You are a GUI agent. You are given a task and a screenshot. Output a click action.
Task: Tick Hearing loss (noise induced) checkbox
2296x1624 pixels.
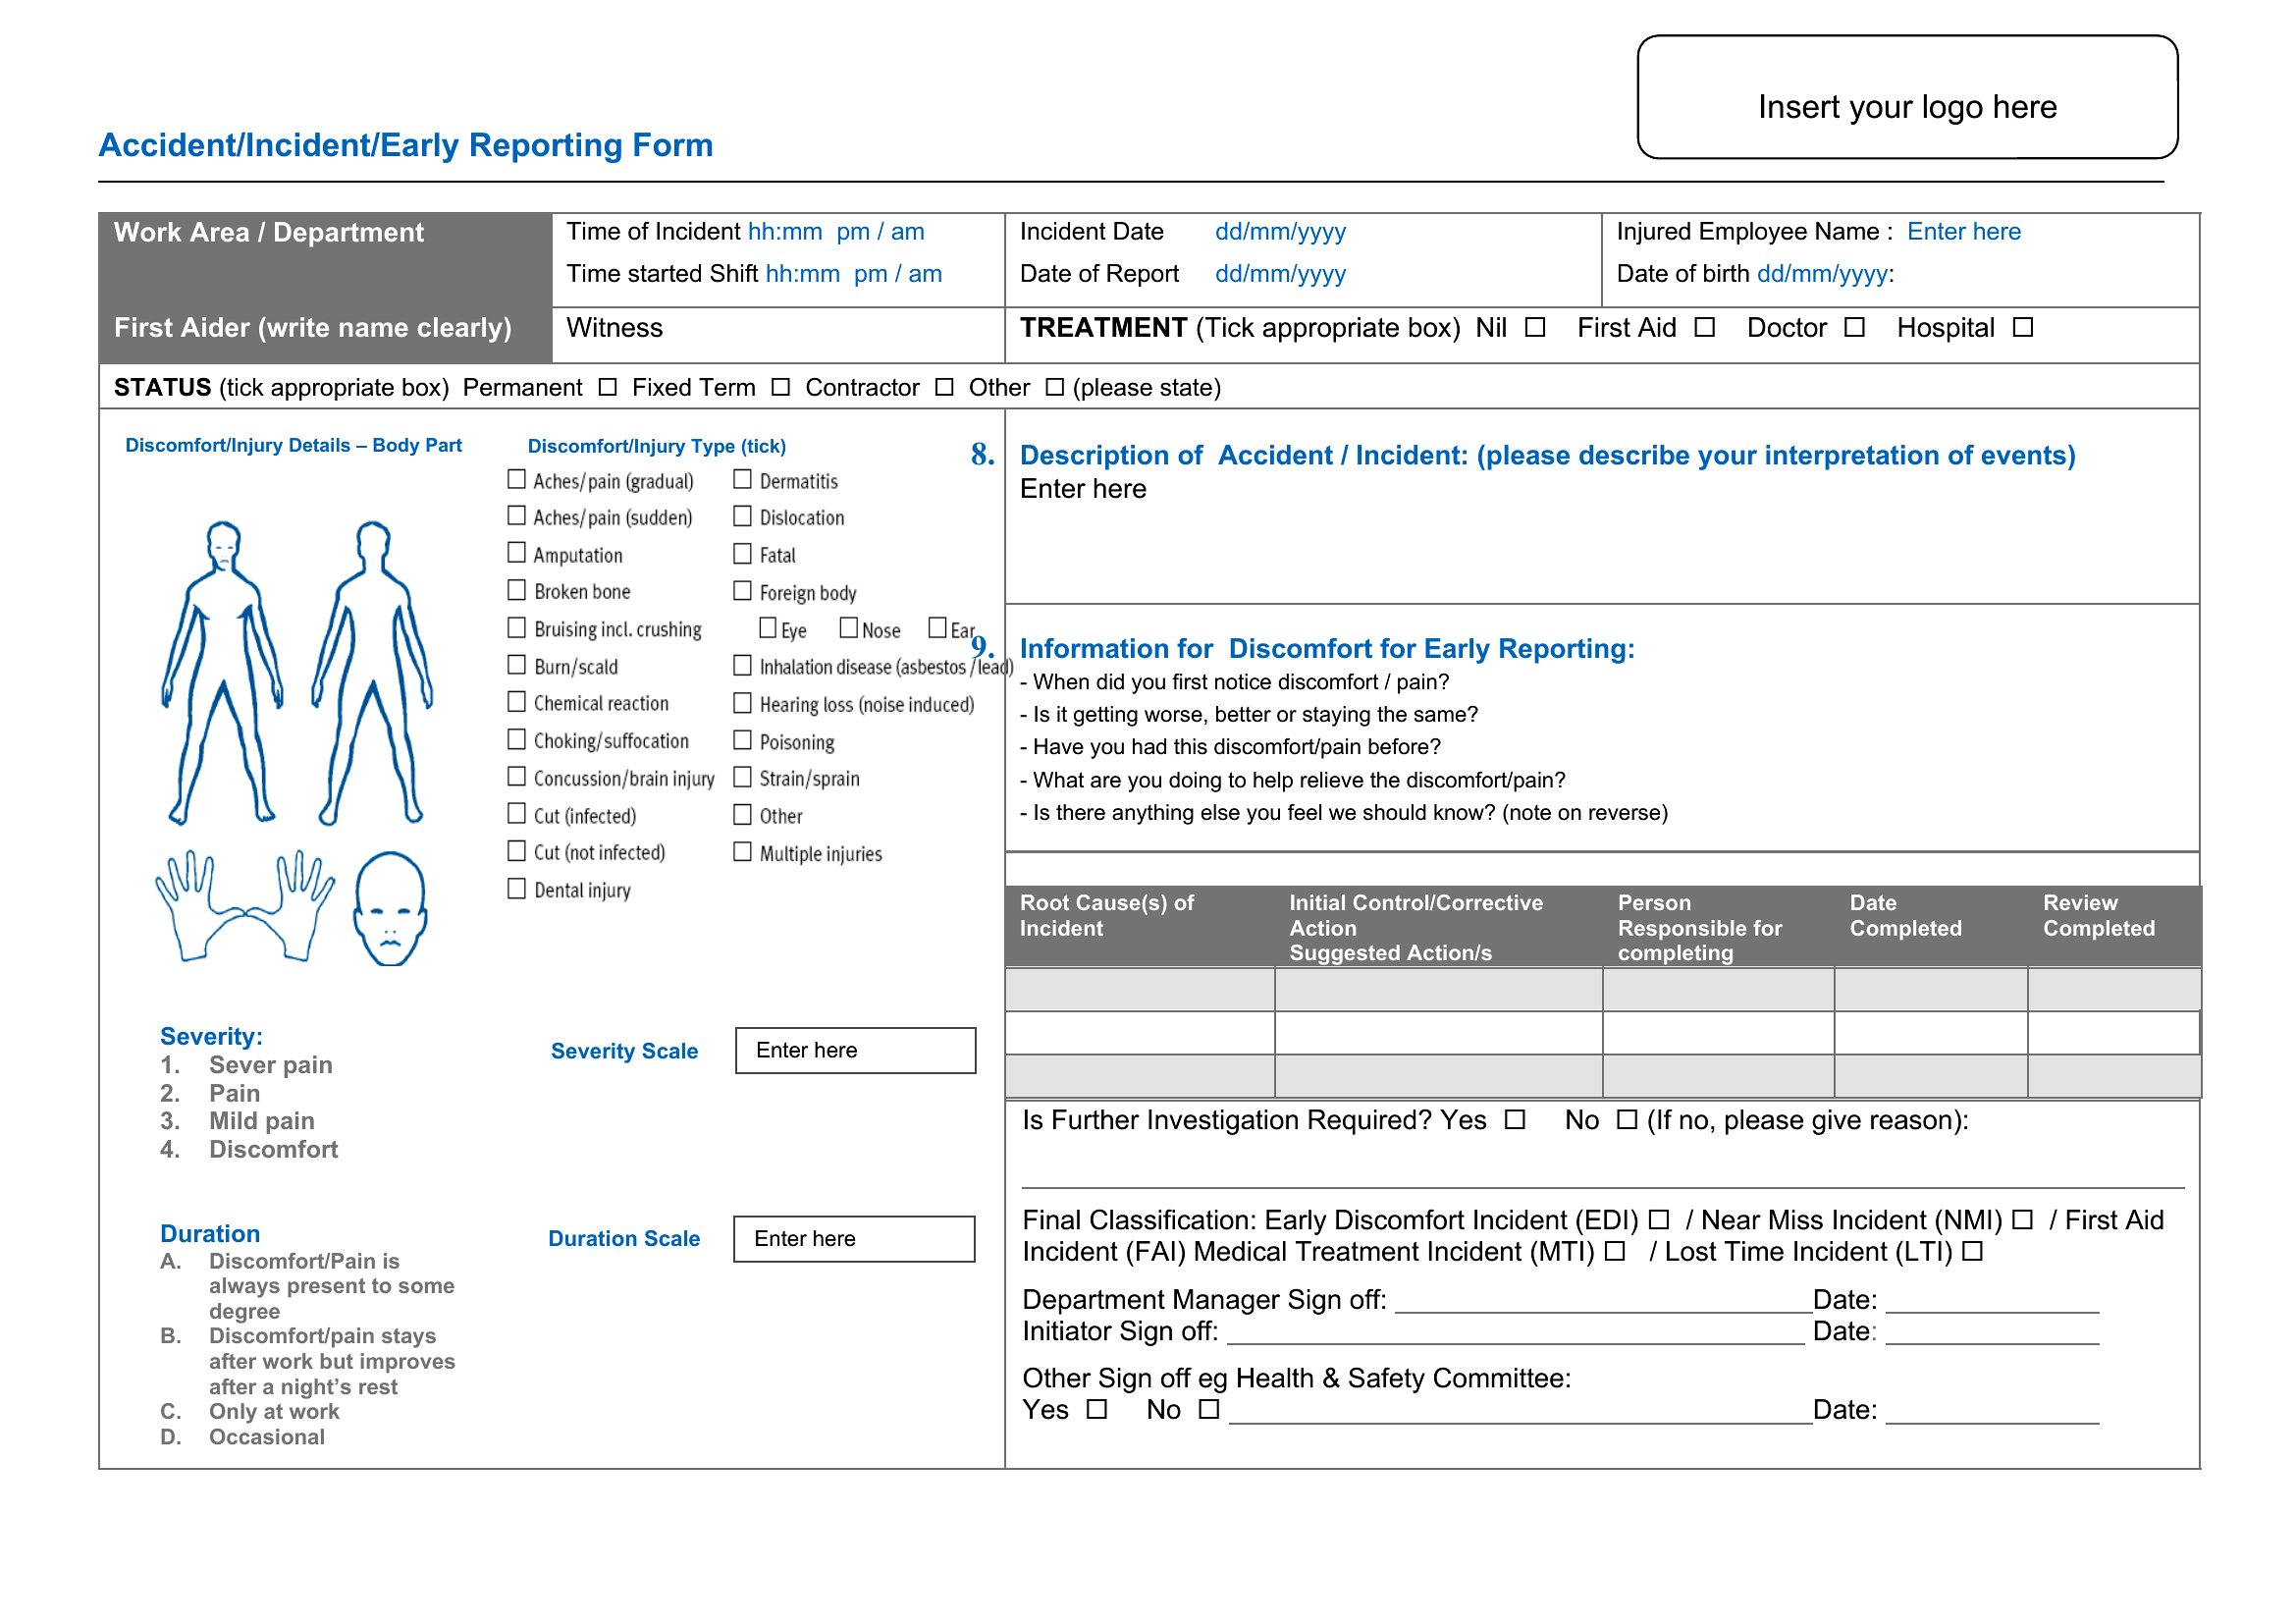click(743, 703)
